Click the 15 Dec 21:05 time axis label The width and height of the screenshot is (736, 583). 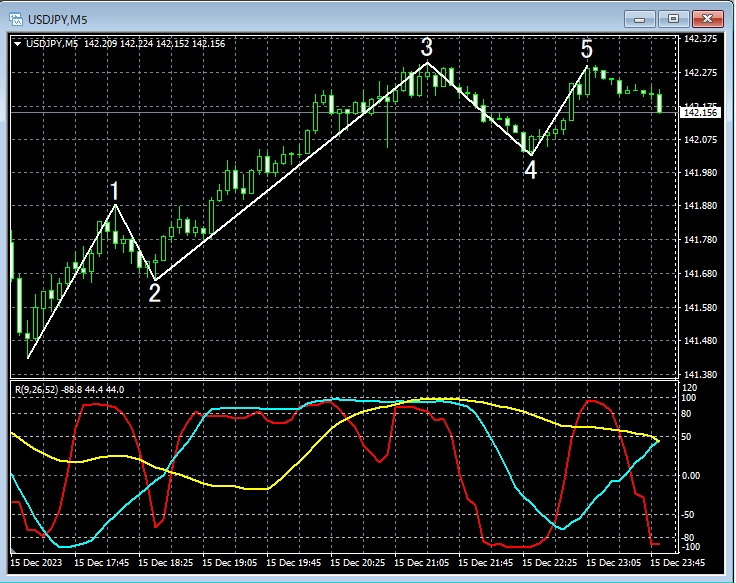[x=424, y=563]
